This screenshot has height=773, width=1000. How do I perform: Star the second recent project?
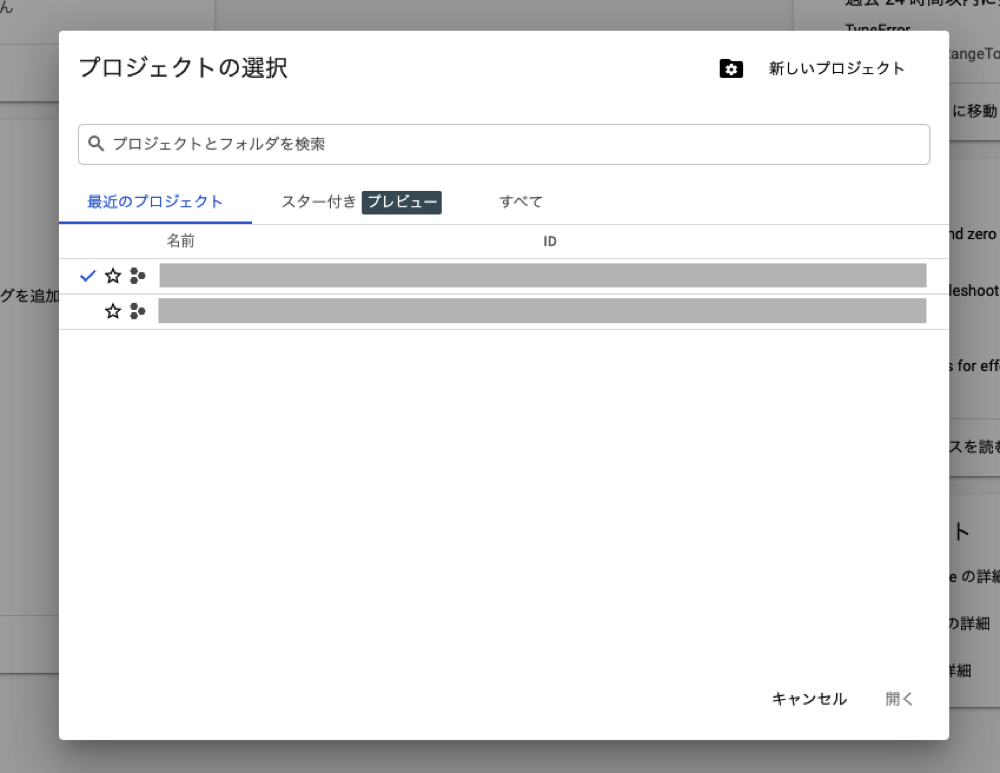113,311
